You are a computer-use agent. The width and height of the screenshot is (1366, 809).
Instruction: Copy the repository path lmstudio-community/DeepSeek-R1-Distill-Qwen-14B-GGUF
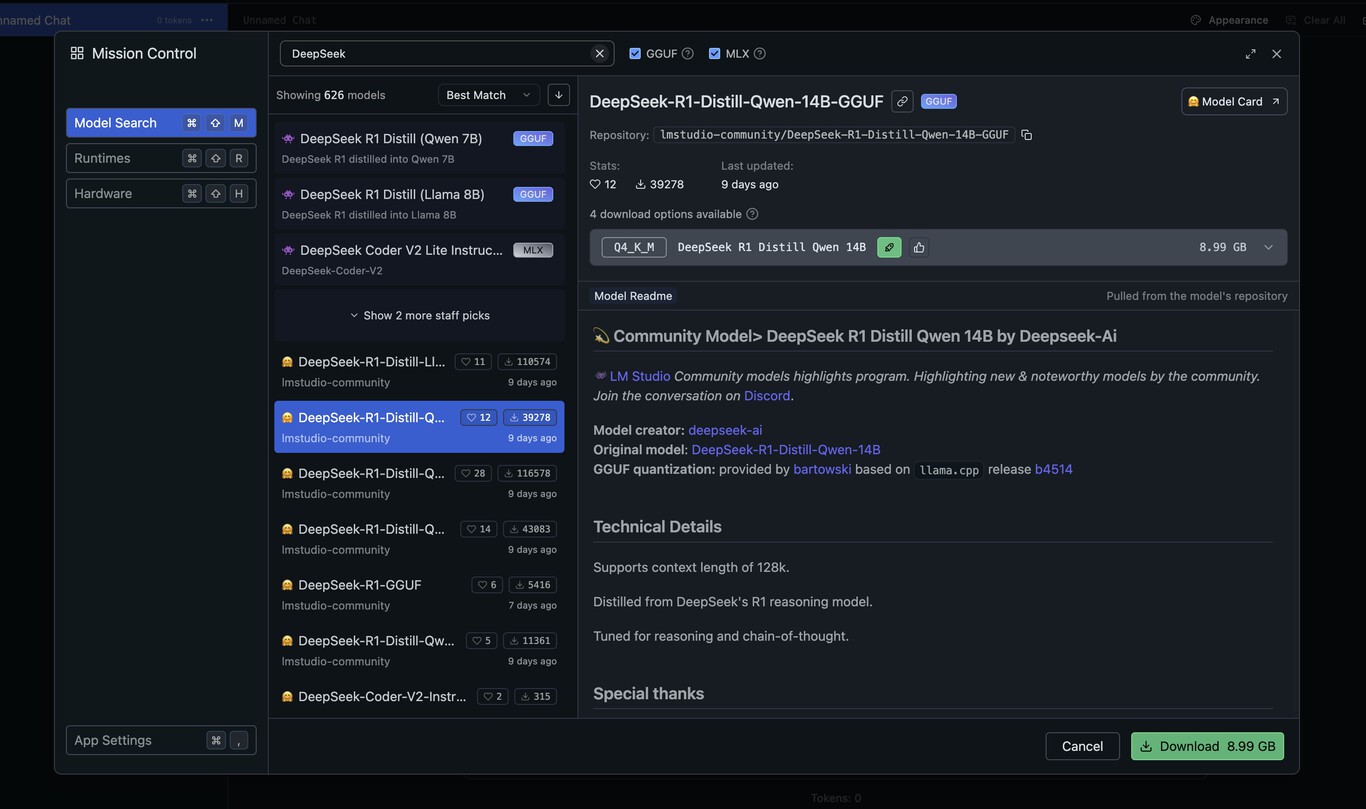[1026, 133]
